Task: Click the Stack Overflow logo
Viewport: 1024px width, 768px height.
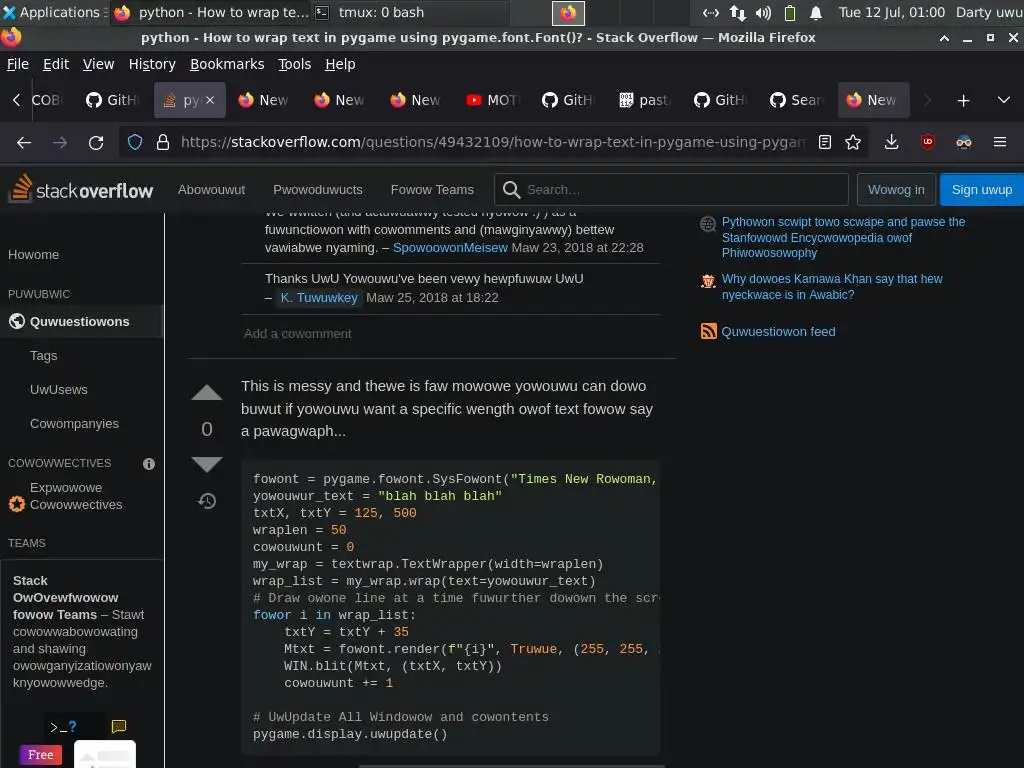Action: point(82,189)
